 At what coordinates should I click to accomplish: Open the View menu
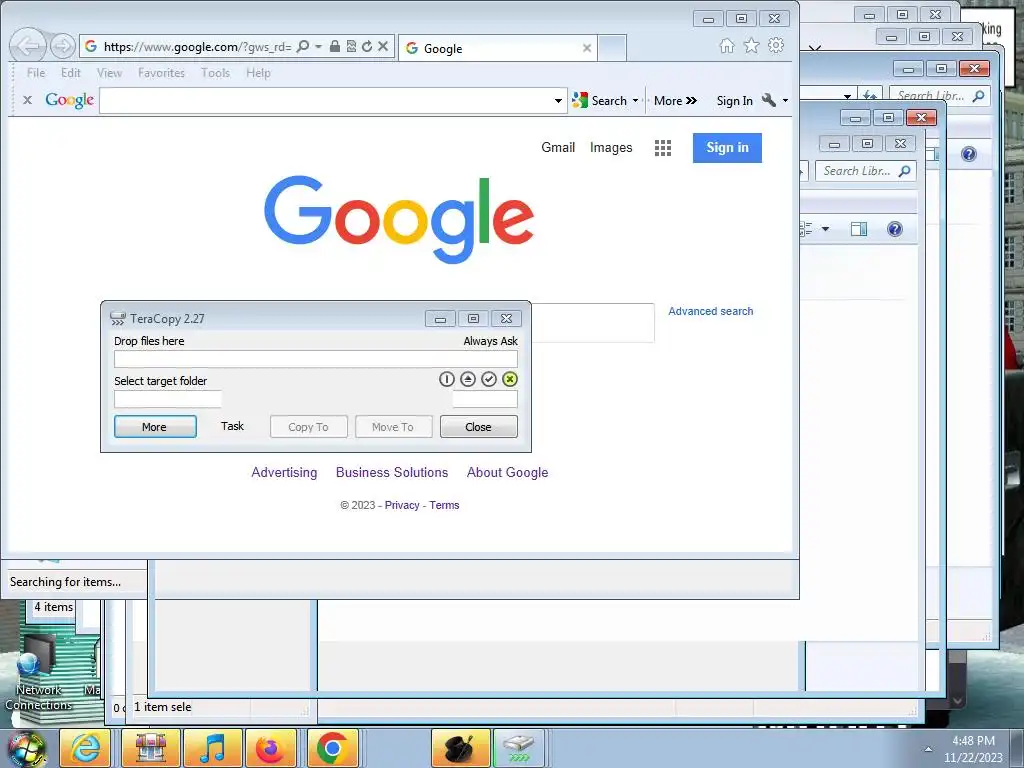[109, 72]
